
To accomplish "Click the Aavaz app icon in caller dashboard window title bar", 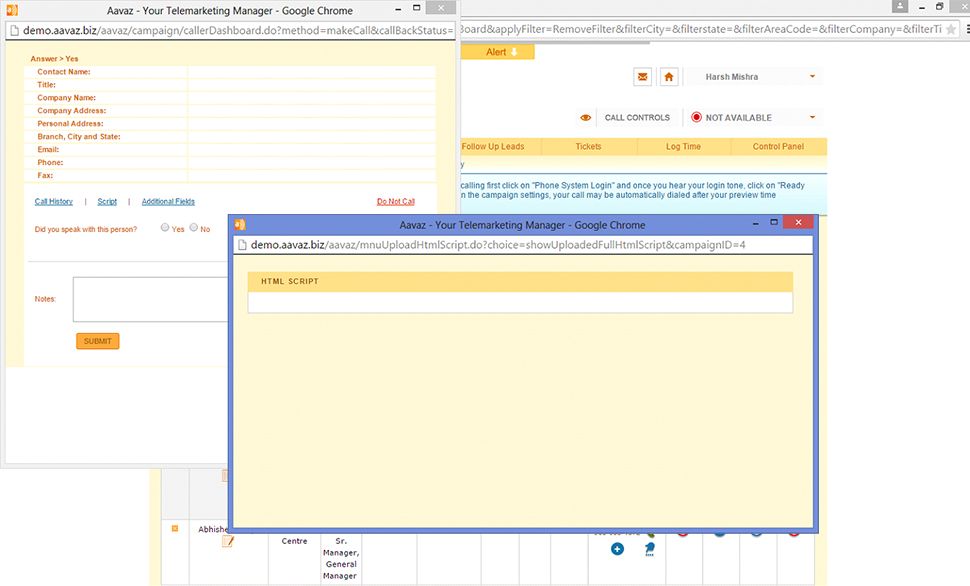I will click(x=12, y=11).
